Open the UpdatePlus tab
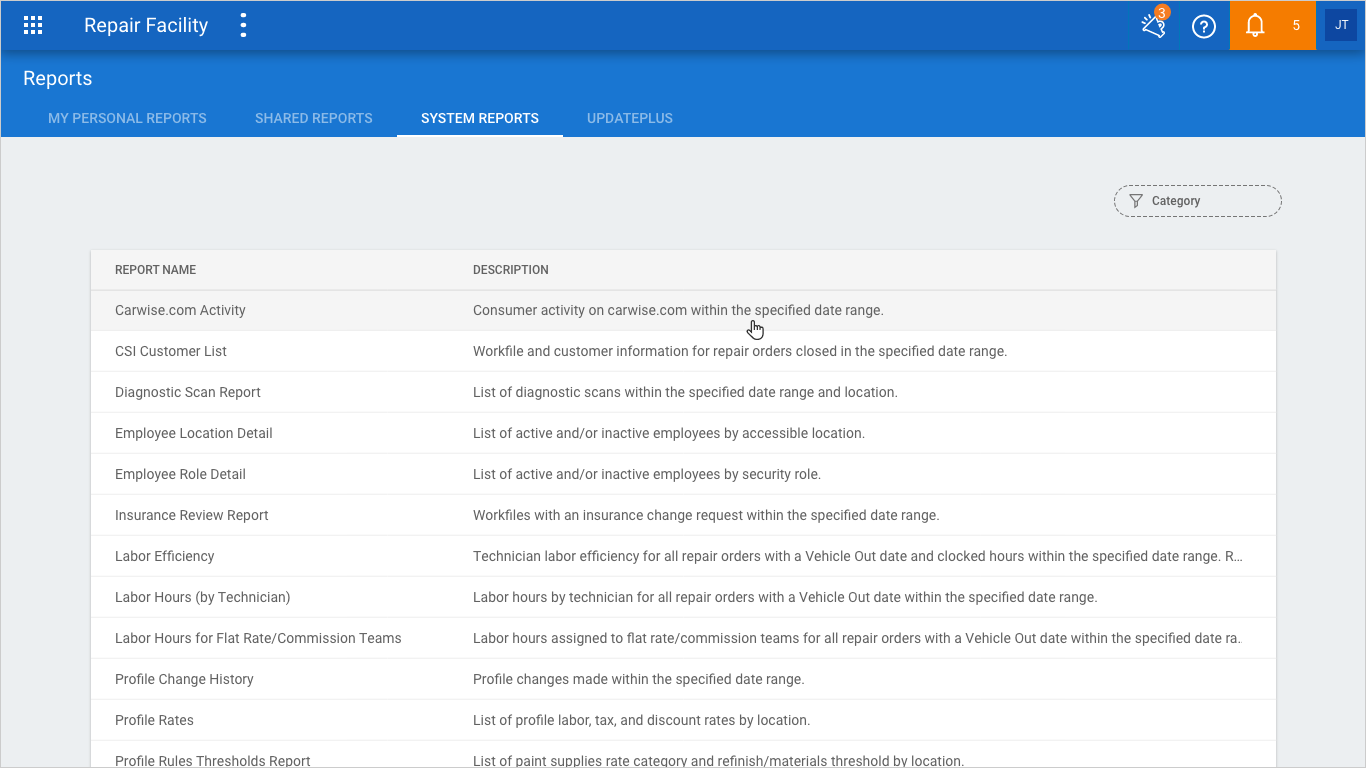The height and width of the screenshot is (768, 1366). (630, 118)
